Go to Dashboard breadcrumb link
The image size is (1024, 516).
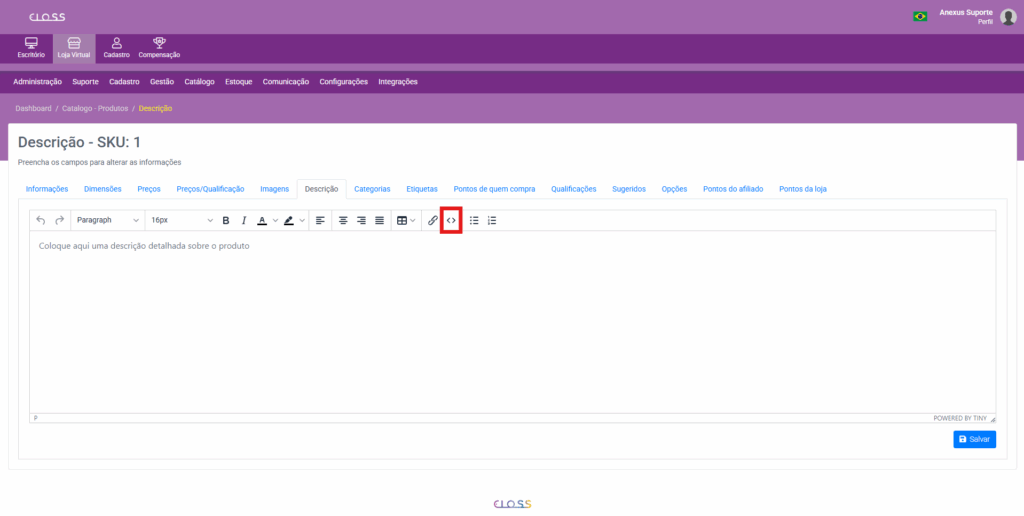[x=33, y=108]
